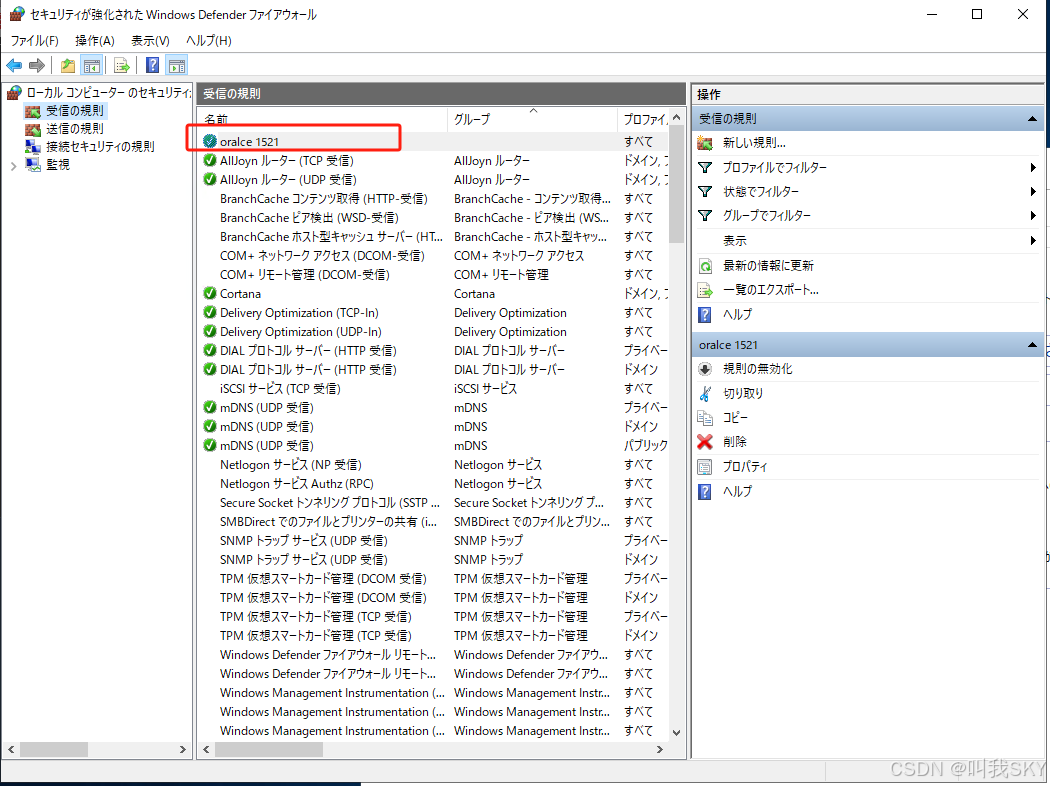Click tree pane horizontal scroll right arrow
The width and height of the screenshot is (1050, 786).
coord(183,749)
